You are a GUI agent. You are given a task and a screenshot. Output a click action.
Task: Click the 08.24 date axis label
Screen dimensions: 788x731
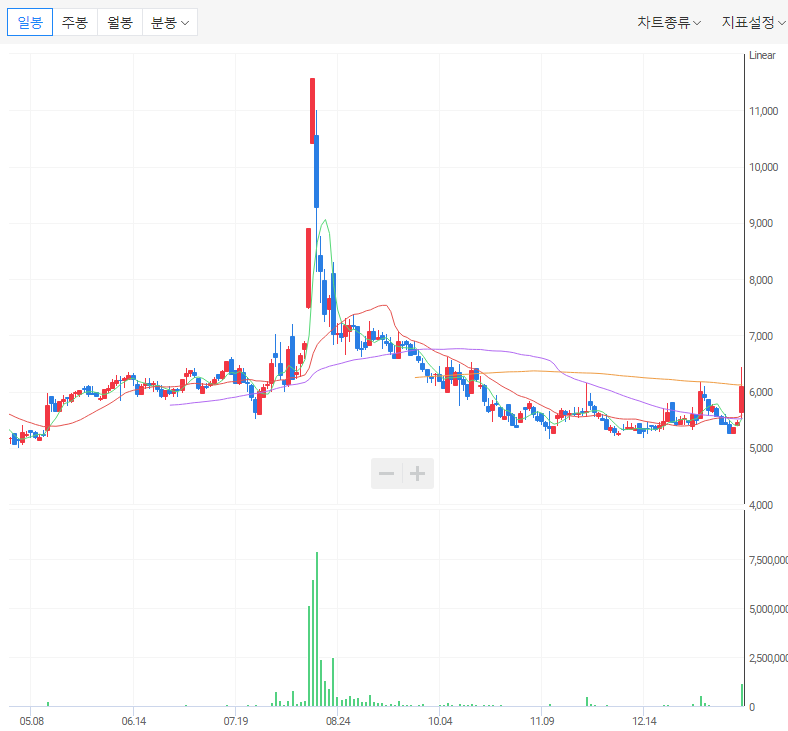click(x=338, y=721)
